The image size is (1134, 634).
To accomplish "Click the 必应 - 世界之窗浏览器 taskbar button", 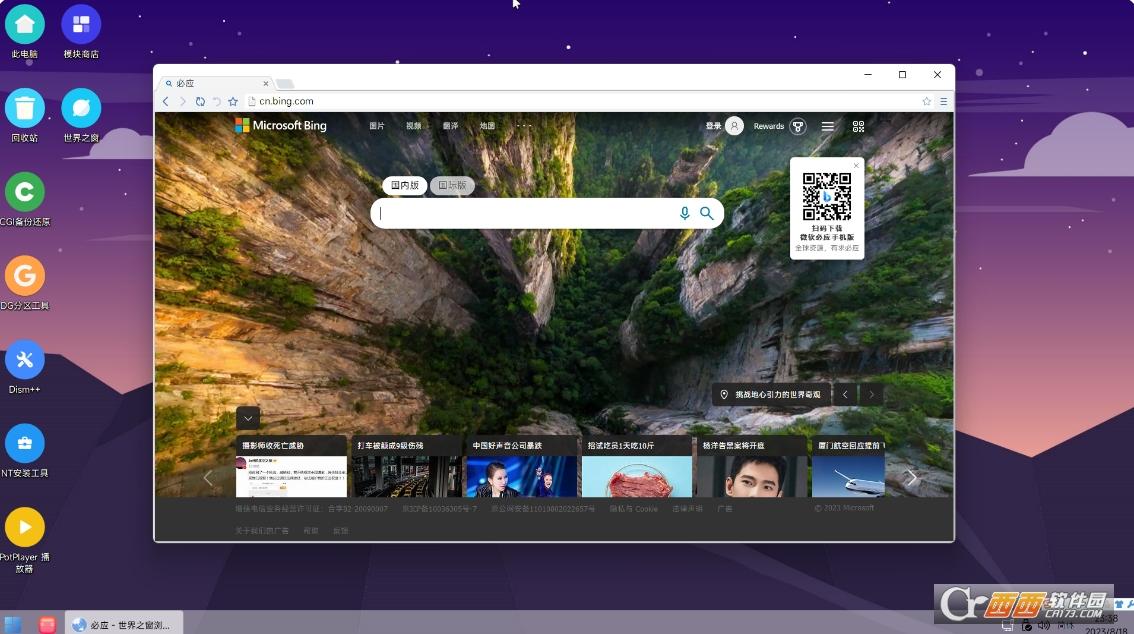I will pos(124,625).
